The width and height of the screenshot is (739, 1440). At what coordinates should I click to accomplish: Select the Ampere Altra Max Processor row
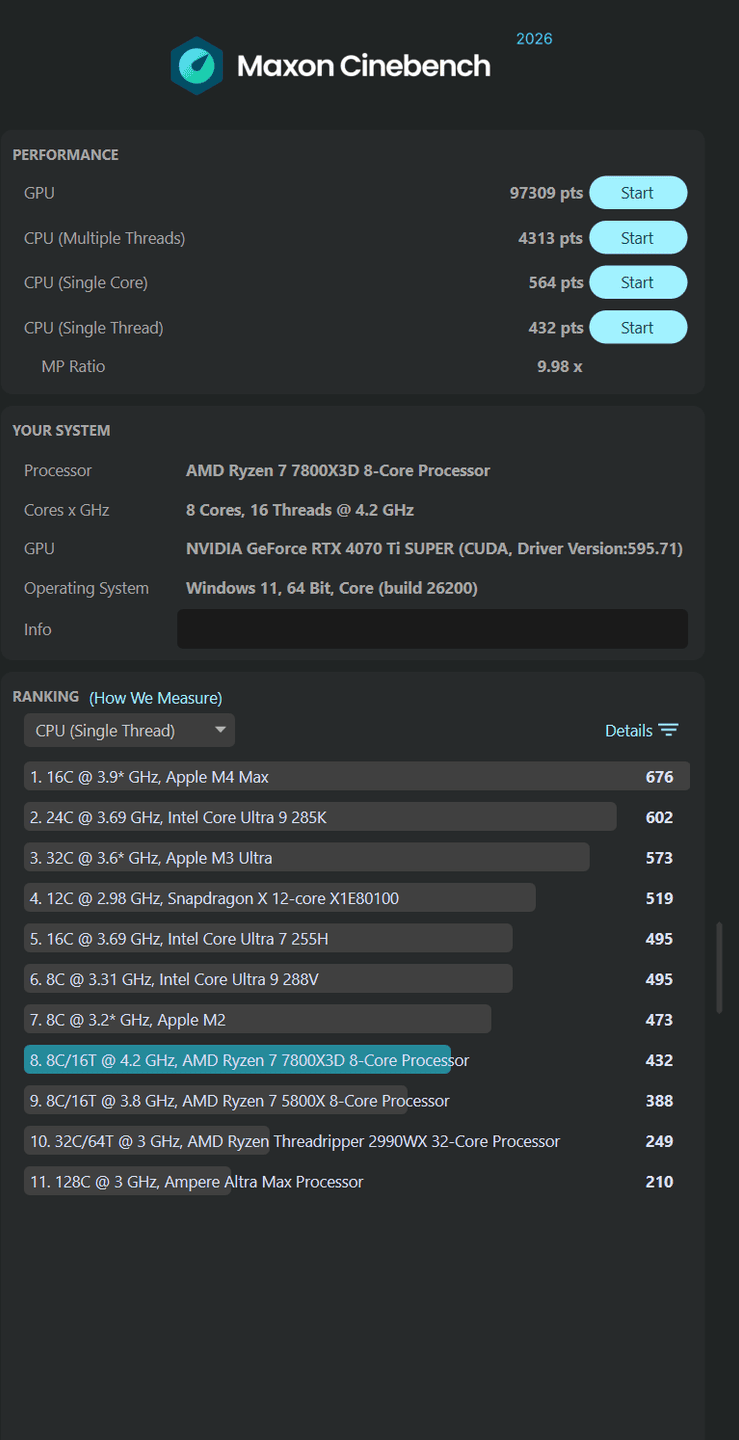tap(357, 1181)
